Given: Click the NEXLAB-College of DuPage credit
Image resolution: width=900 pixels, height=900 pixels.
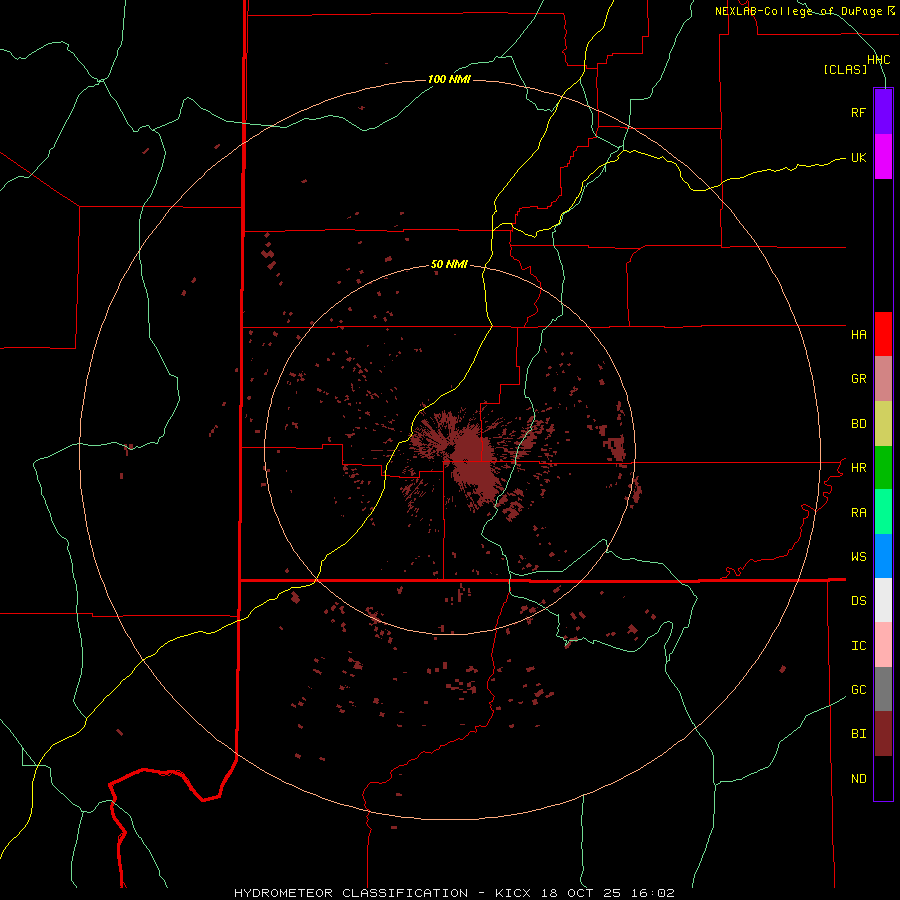Looking at the screenshot, I should pos(804,11).
